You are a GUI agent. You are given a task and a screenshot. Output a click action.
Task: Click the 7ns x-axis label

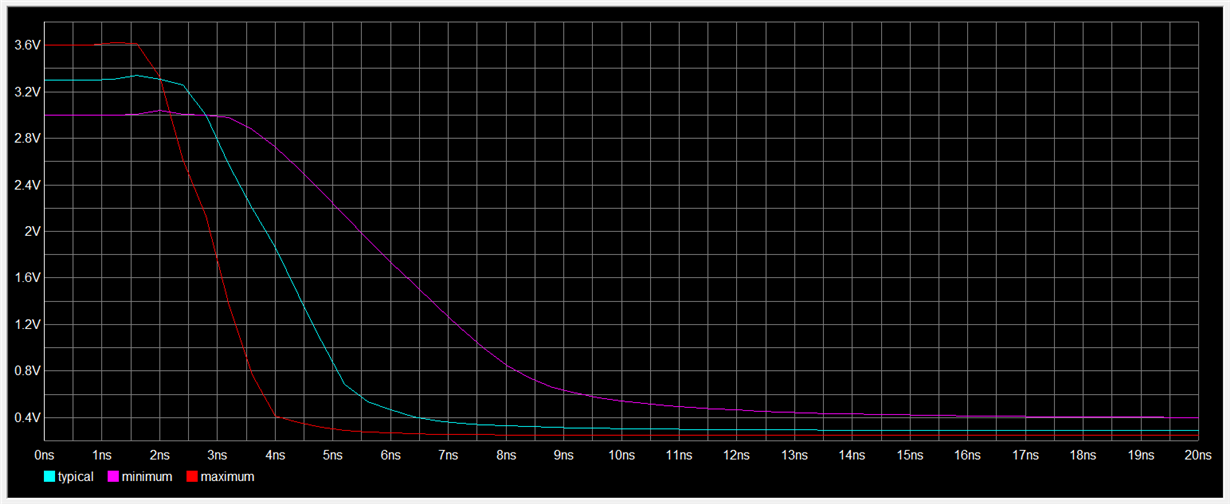(448, 454)
